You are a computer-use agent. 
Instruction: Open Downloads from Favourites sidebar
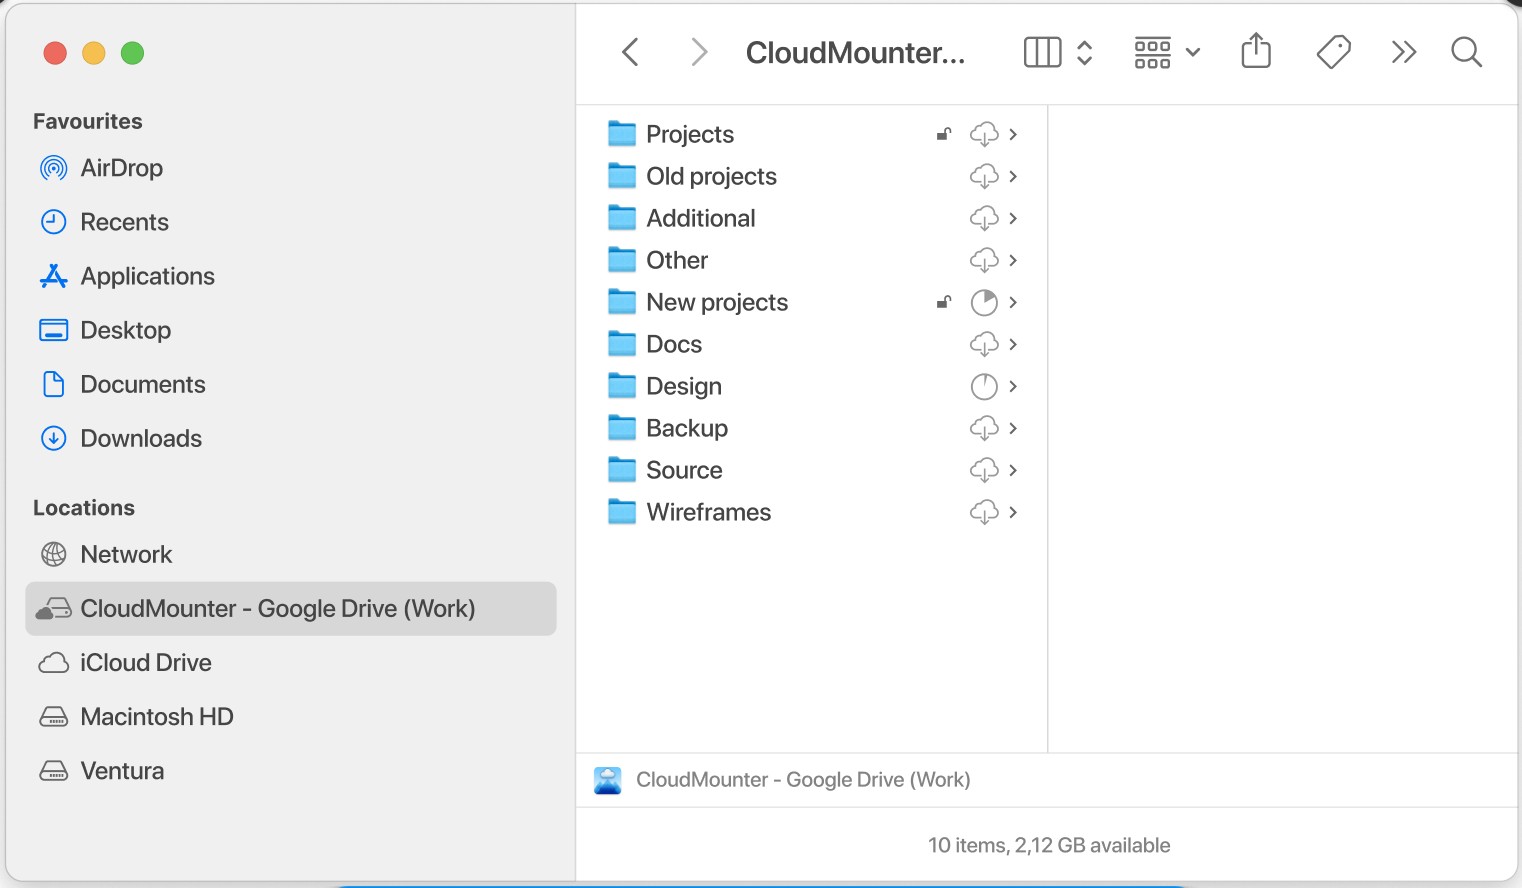pos(141,438)
